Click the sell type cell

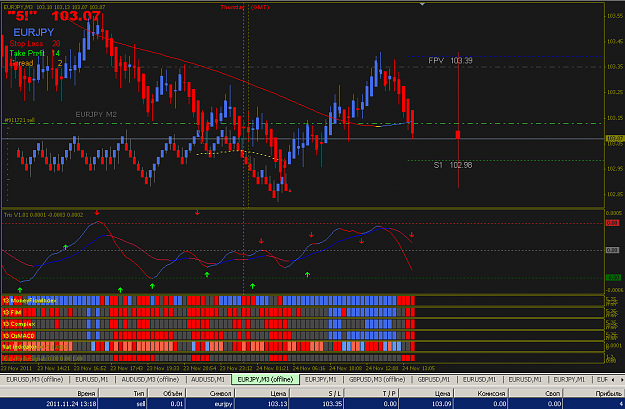click(140, 404)
